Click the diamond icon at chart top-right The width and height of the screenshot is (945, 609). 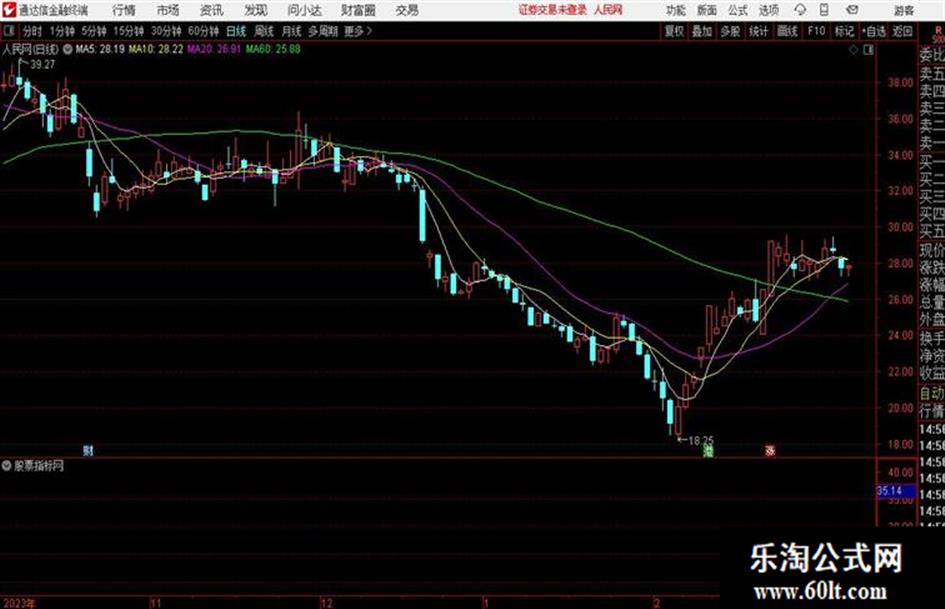[x=853, y=50]
